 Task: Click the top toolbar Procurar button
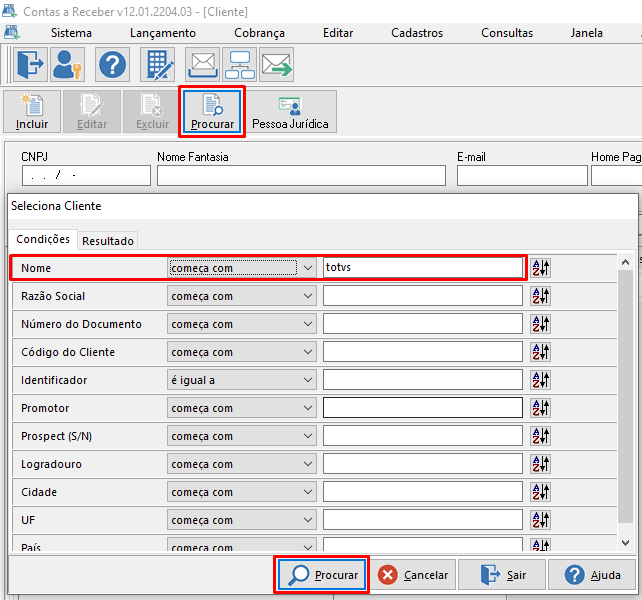coord(212,112)
